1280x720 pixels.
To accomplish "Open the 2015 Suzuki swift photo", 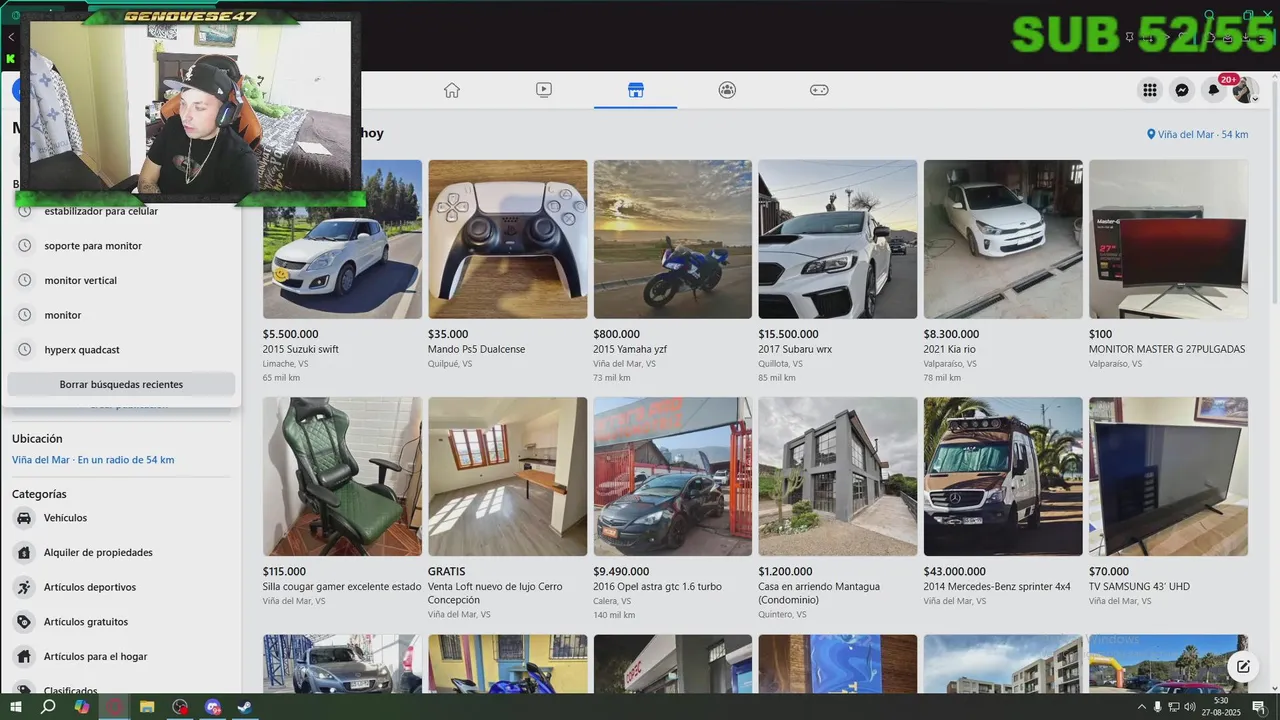I will (x=342, y=239).
